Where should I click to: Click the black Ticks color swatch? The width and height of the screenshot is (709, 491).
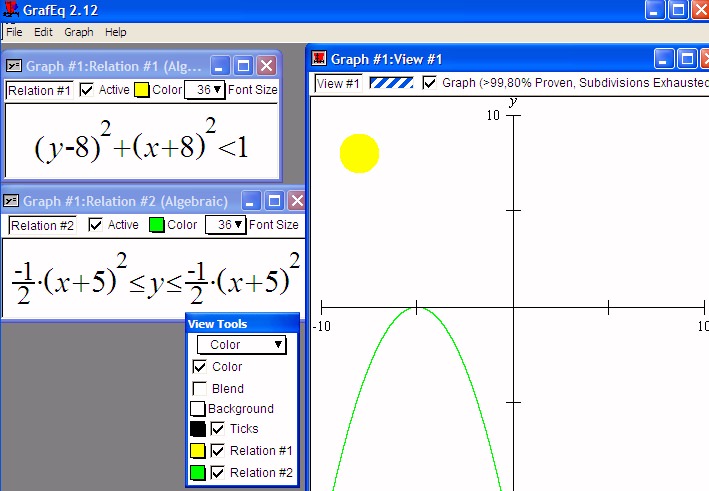coord(198,429)
